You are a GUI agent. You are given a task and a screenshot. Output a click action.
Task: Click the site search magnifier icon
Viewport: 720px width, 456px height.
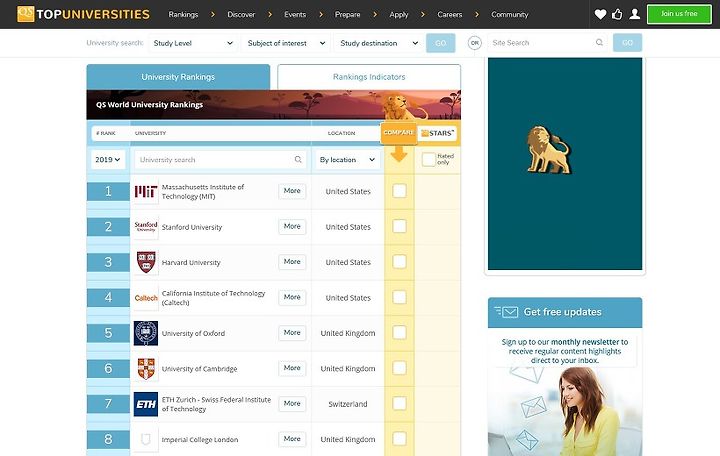(x=599, y=43)
